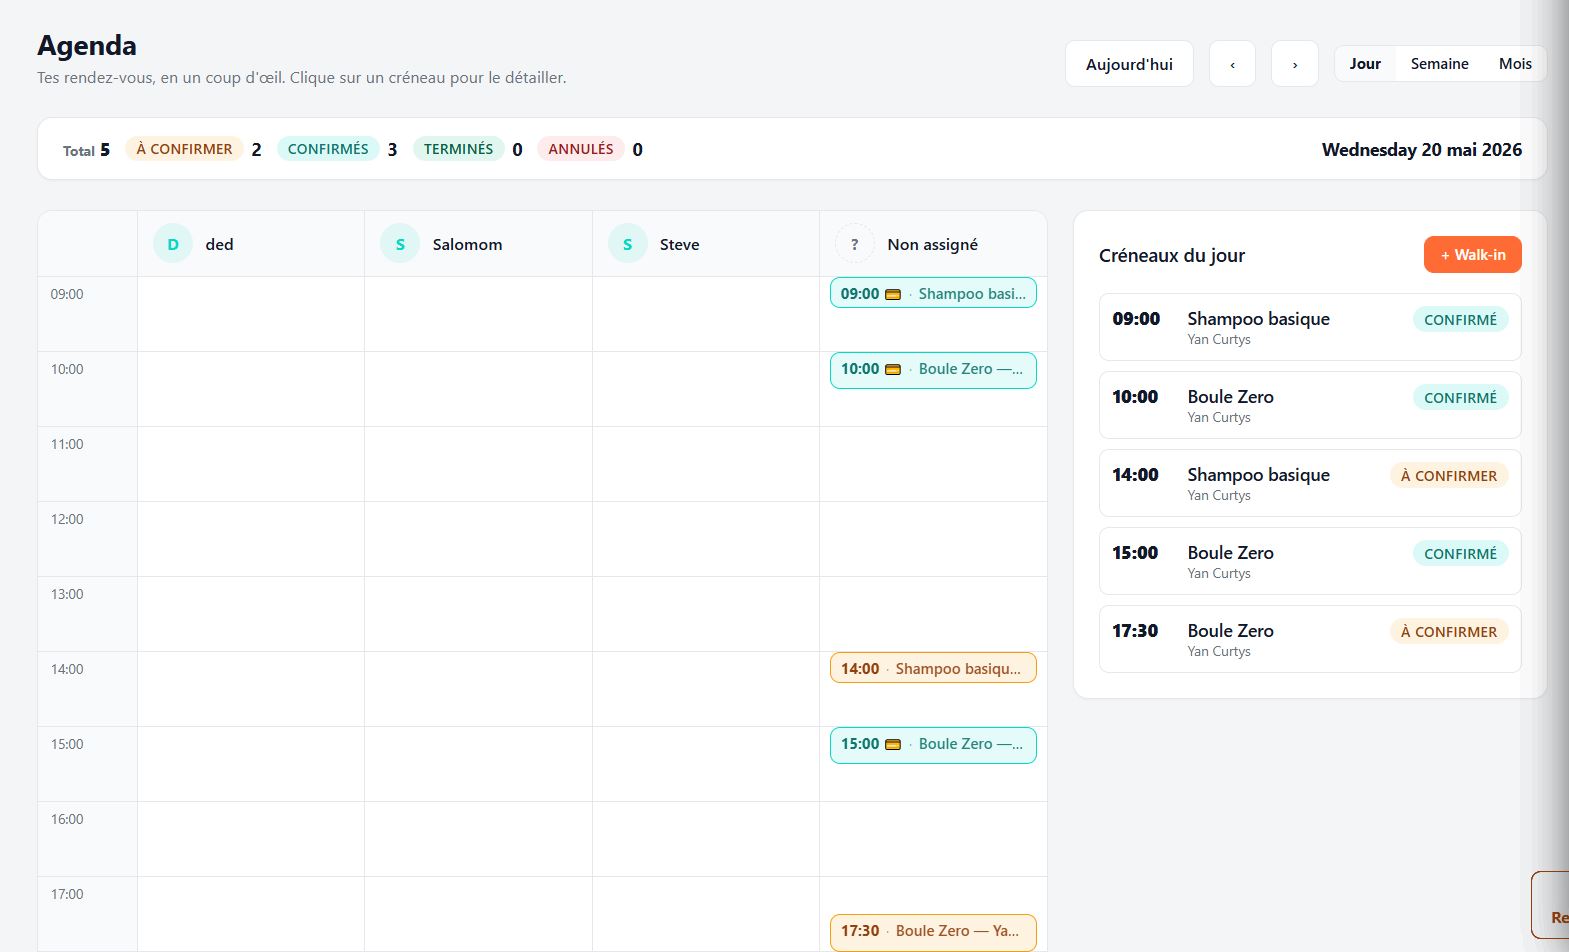Image resolution: width=1569 pixels, height=952 pixels.
Task: Click the Agenda page title
Action: tap(87, 45)
